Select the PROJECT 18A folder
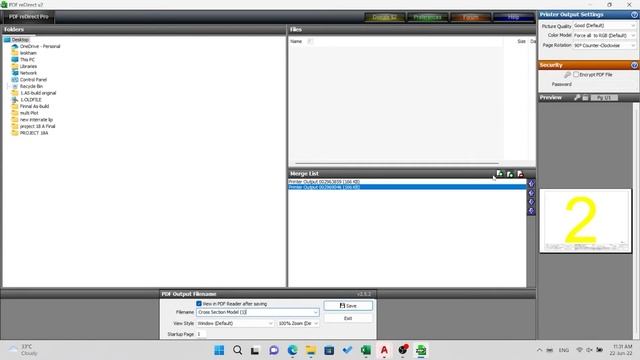Viewport: 640px width, 360px height. [34, 133]
